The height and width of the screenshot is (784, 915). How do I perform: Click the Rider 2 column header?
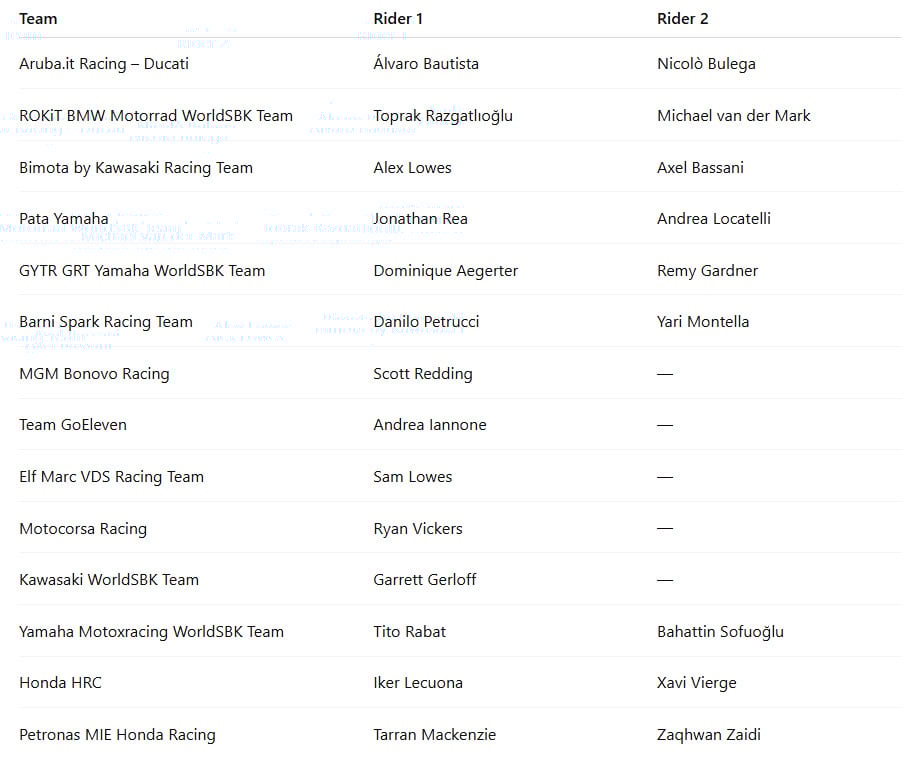682,19
